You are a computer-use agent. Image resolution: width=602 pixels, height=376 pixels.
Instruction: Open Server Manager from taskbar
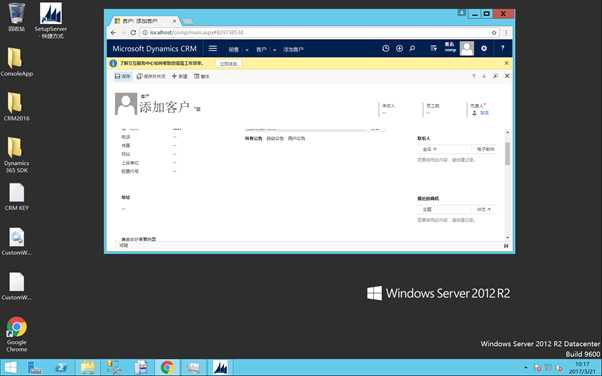tap(35, 368)
